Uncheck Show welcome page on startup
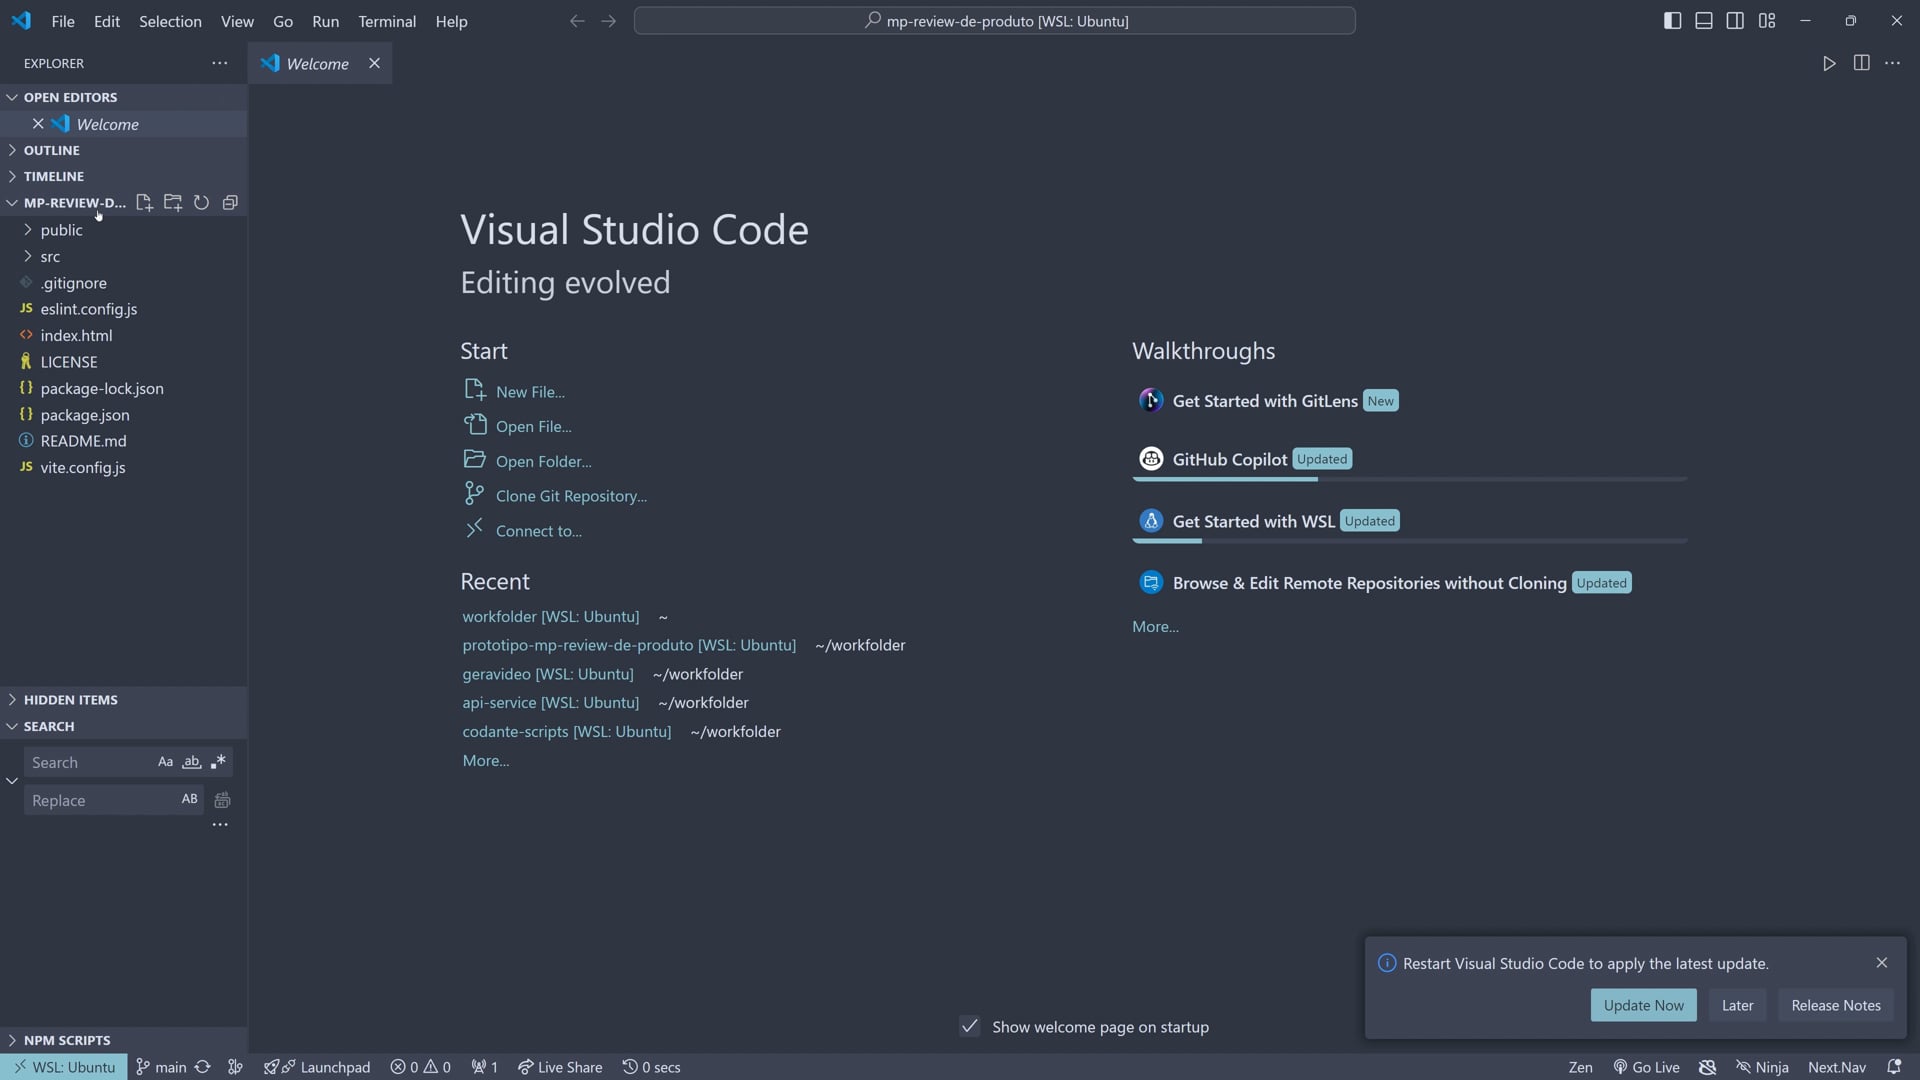The image size is (1920, 1080). point(969,1027)
